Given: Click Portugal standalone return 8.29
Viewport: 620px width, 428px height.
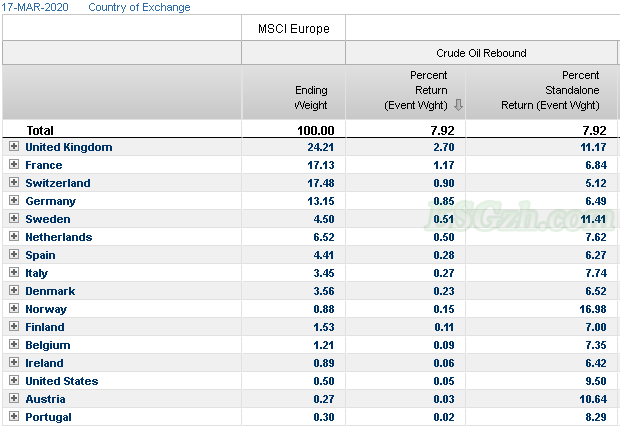Looking at the screenshot, I should [596, 417].
